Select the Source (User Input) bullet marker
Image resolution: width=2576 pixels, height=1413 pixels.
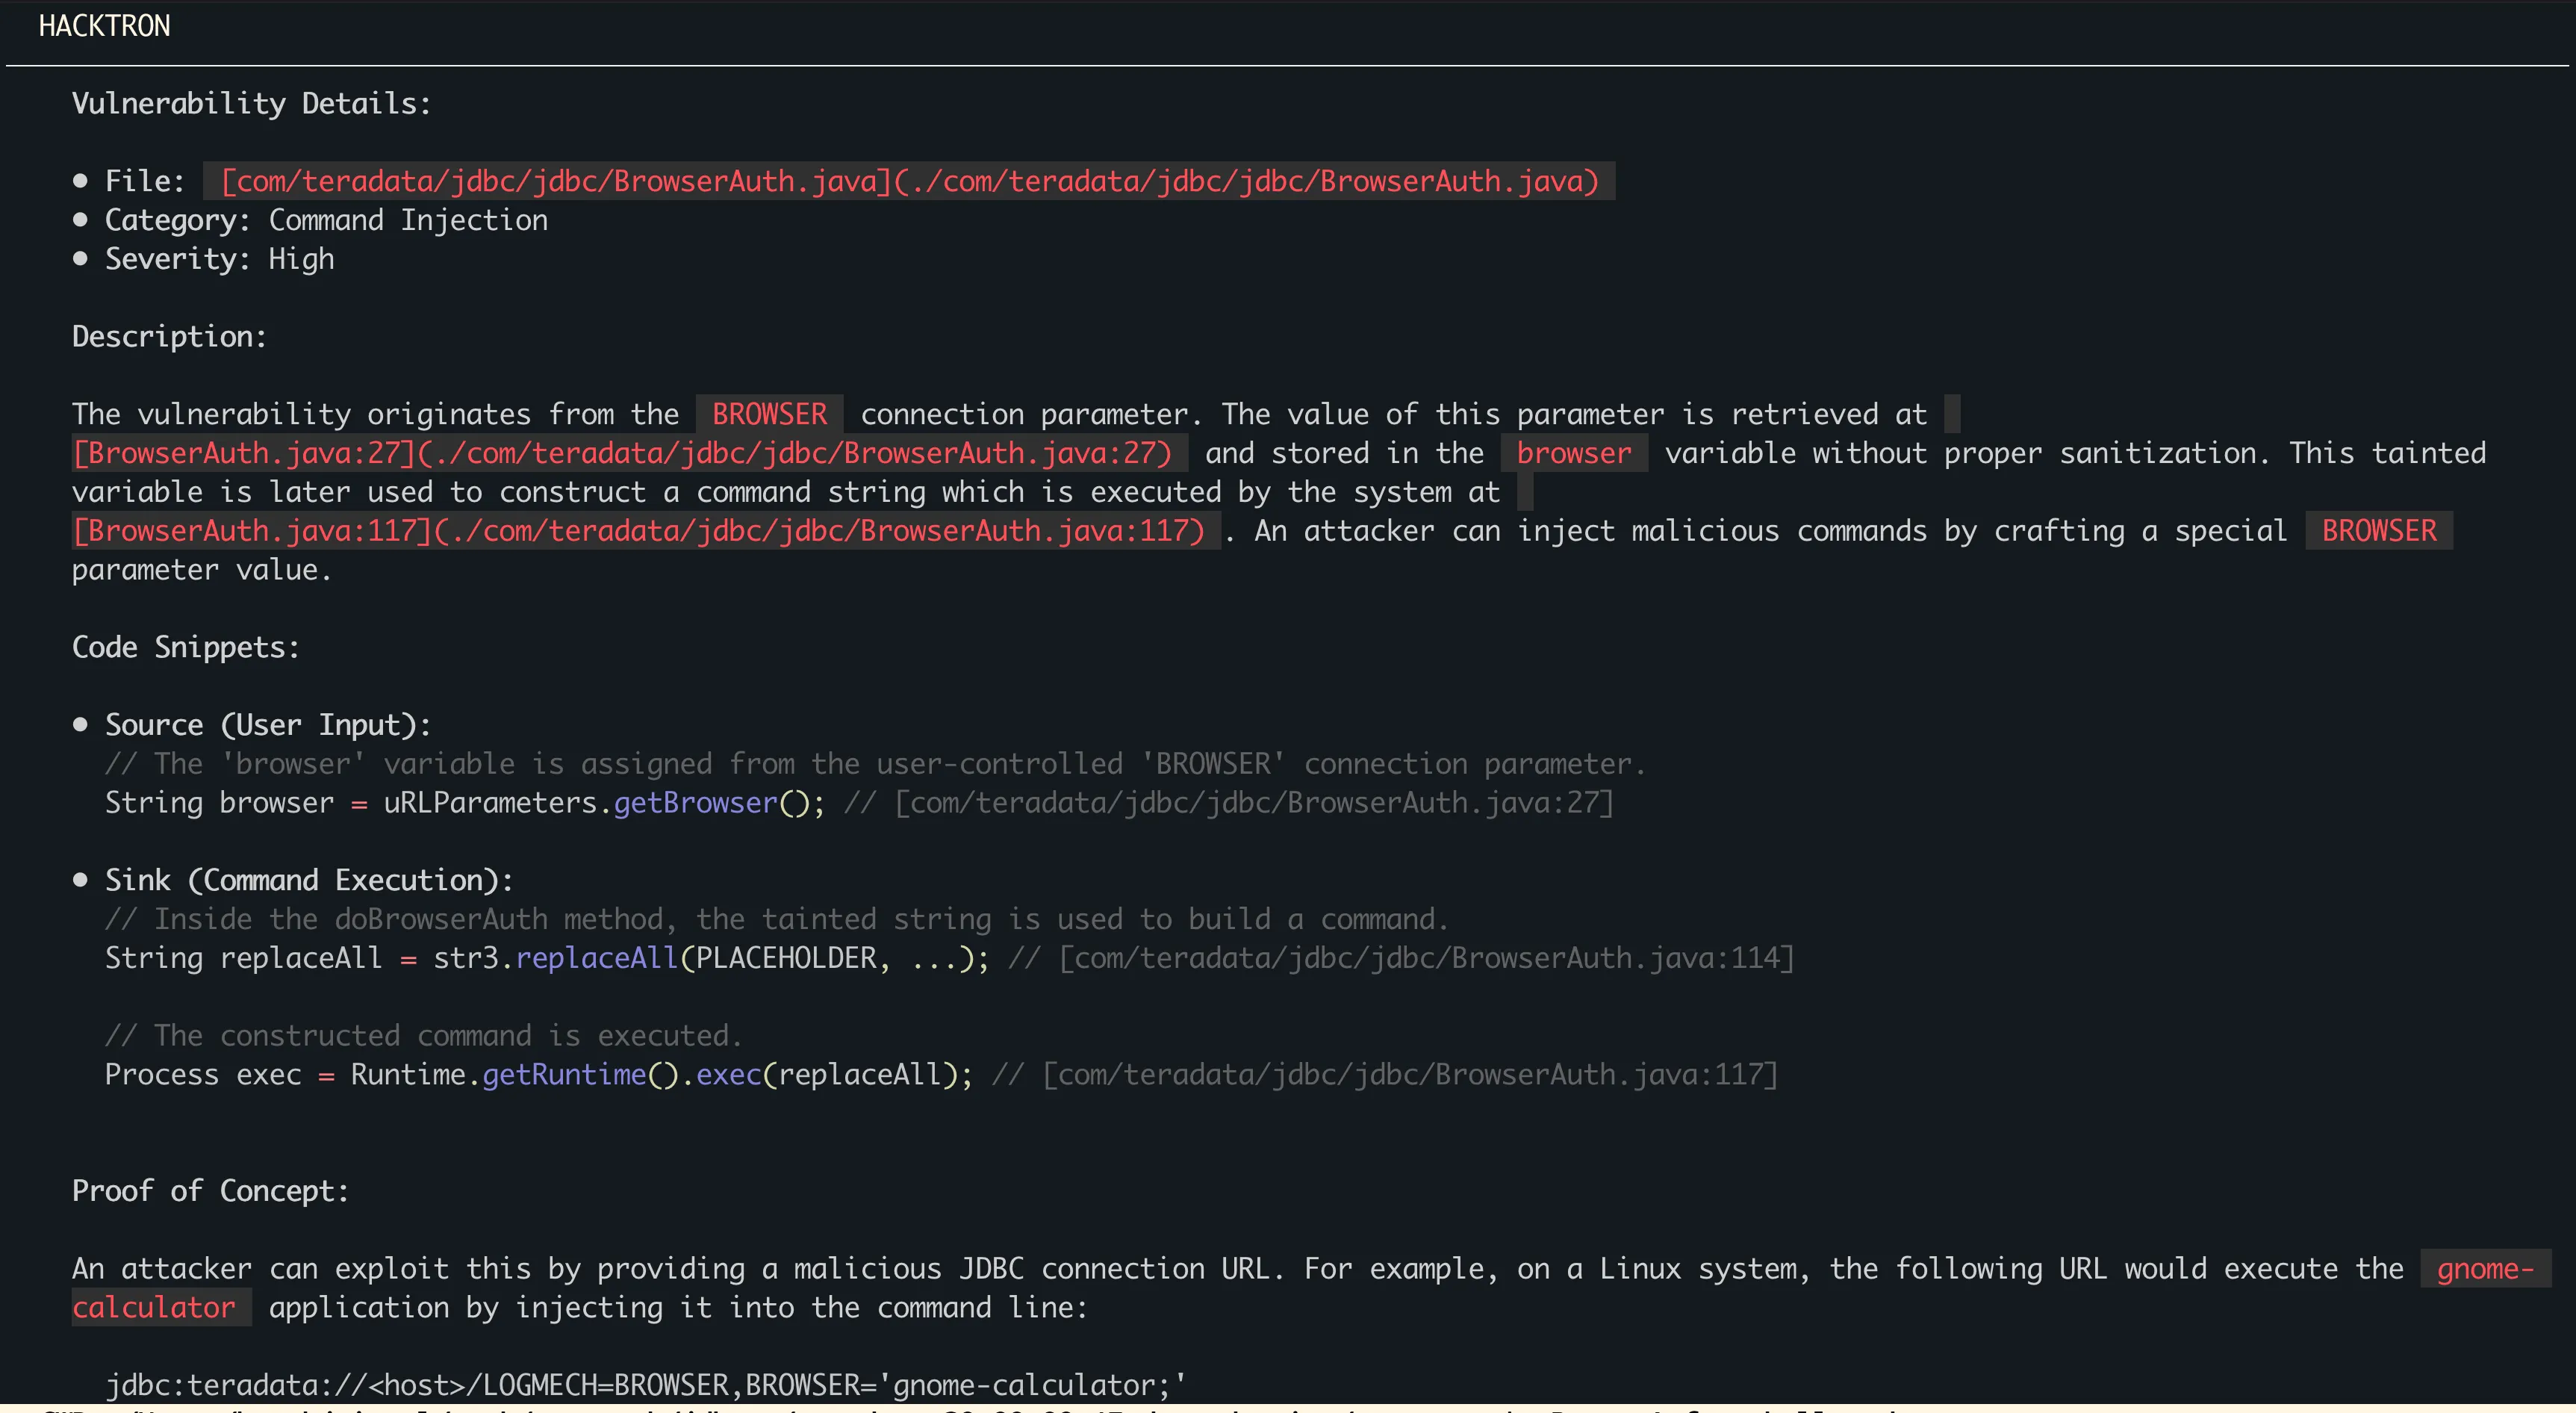[x=82, y=724]
